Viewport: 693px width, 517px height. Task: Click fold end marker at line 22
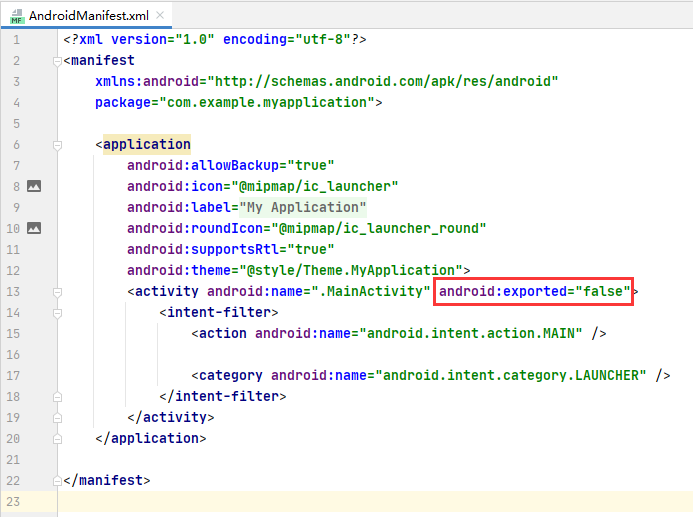tap(57, 481)
